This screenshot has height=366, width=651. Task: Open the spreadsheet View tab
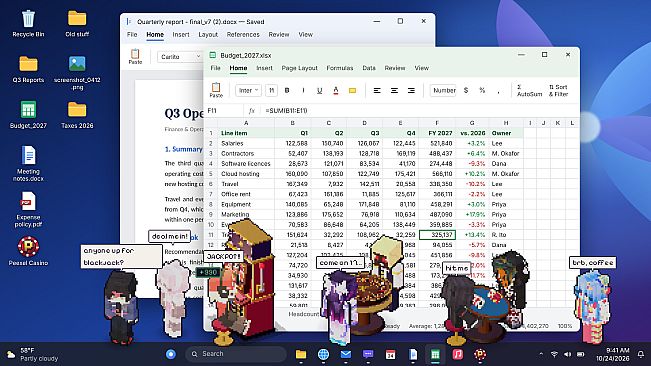pos(421,68)
